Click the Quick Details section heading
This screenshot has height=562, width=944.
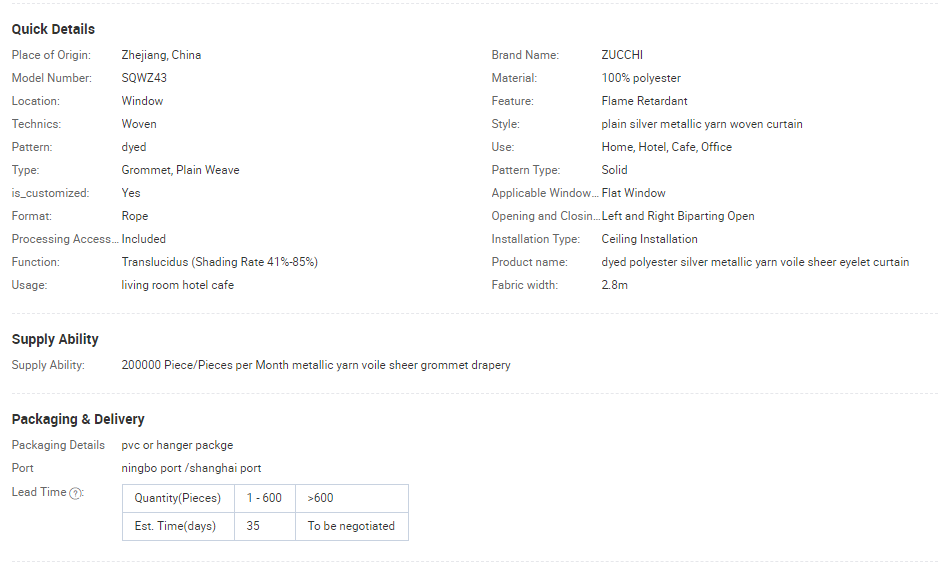click(53, 29)
